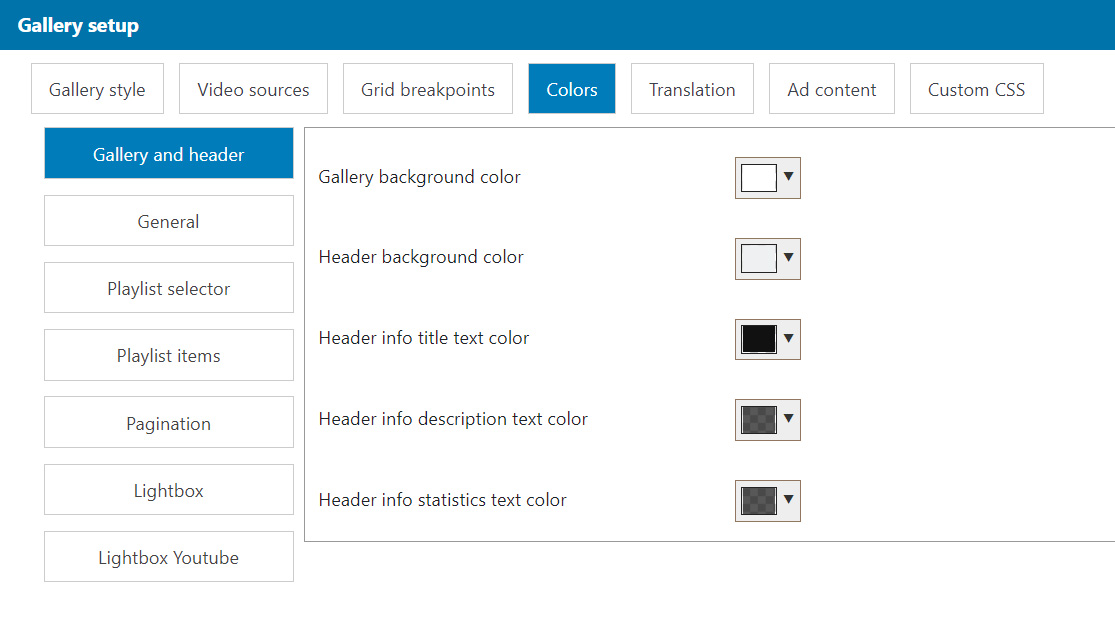This screenshot has height=632, width=1115.
Task: Expand the Gallery background color dropdown arrow
Action: (x=789, y=177)
